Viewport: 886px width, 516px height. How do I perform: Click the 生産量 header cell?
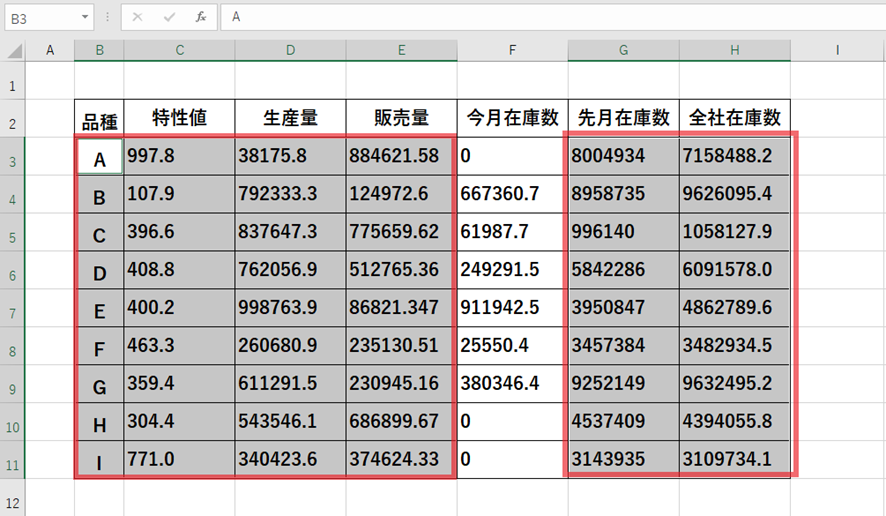290,119
